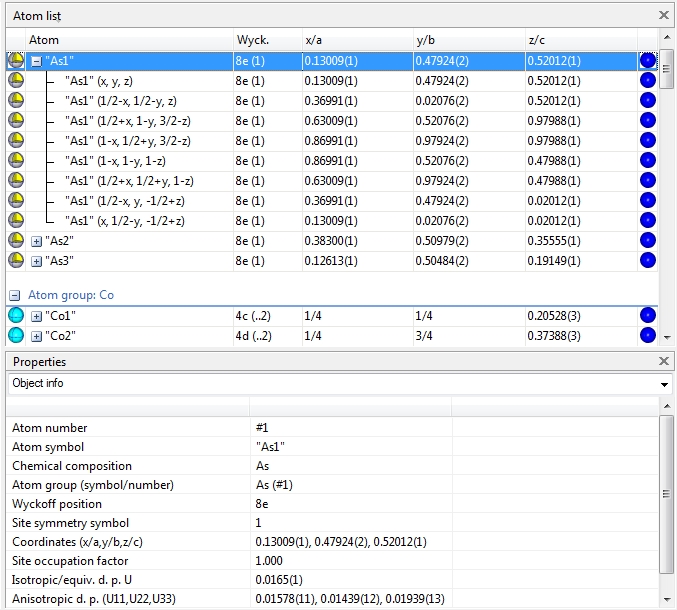
Task: Open the Object info dropdown
Action: pos(665,384)
